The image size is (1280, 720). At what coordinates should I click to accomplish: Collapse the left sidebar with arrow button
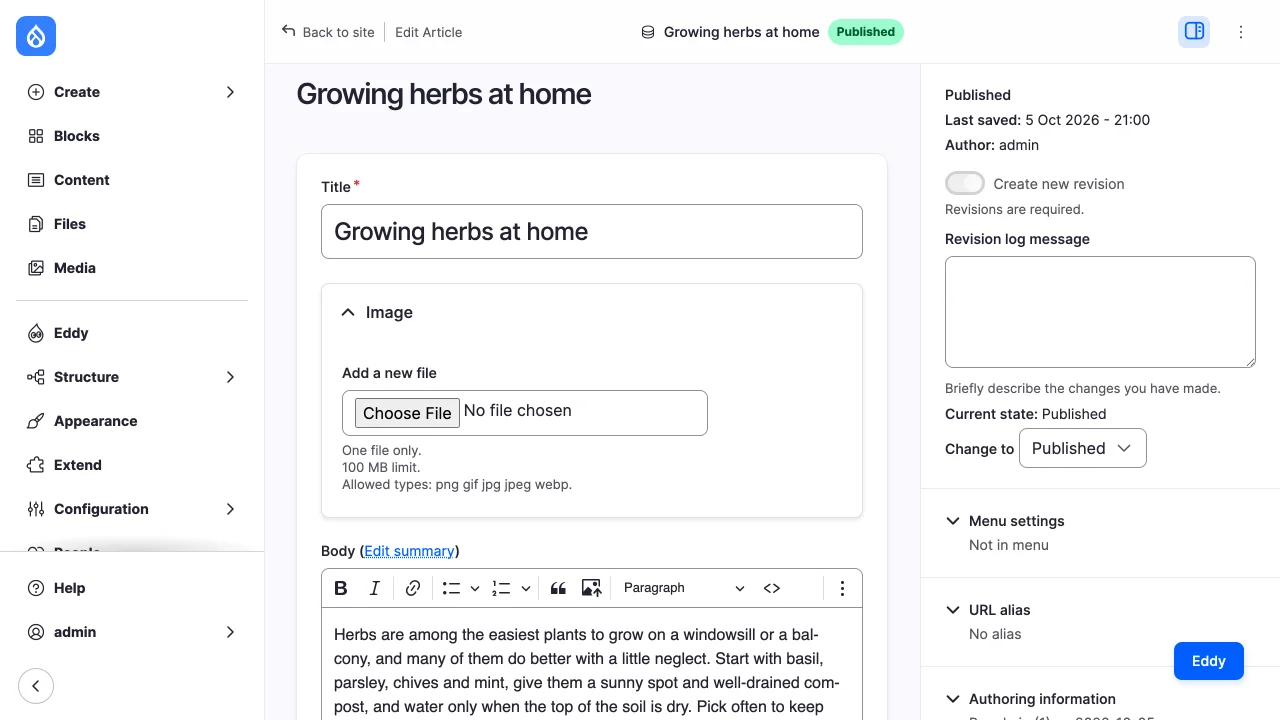coord(36,686)
